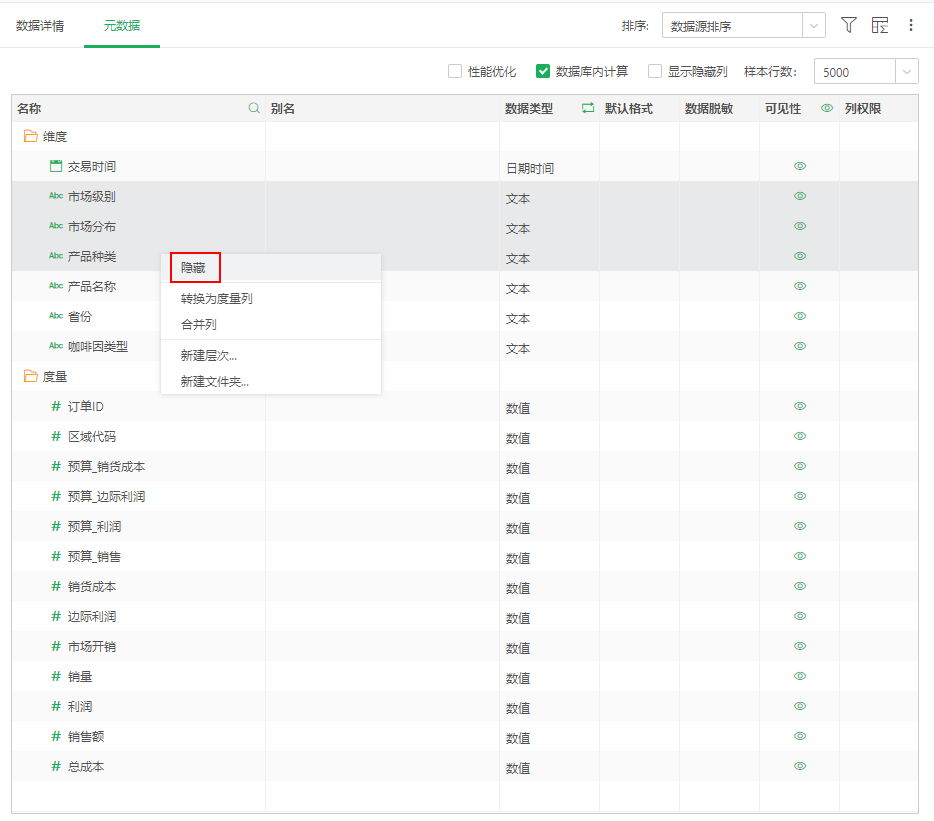Open the 排序 数据源排序 dropdown

pyautogui.click(x=743, y=26)
